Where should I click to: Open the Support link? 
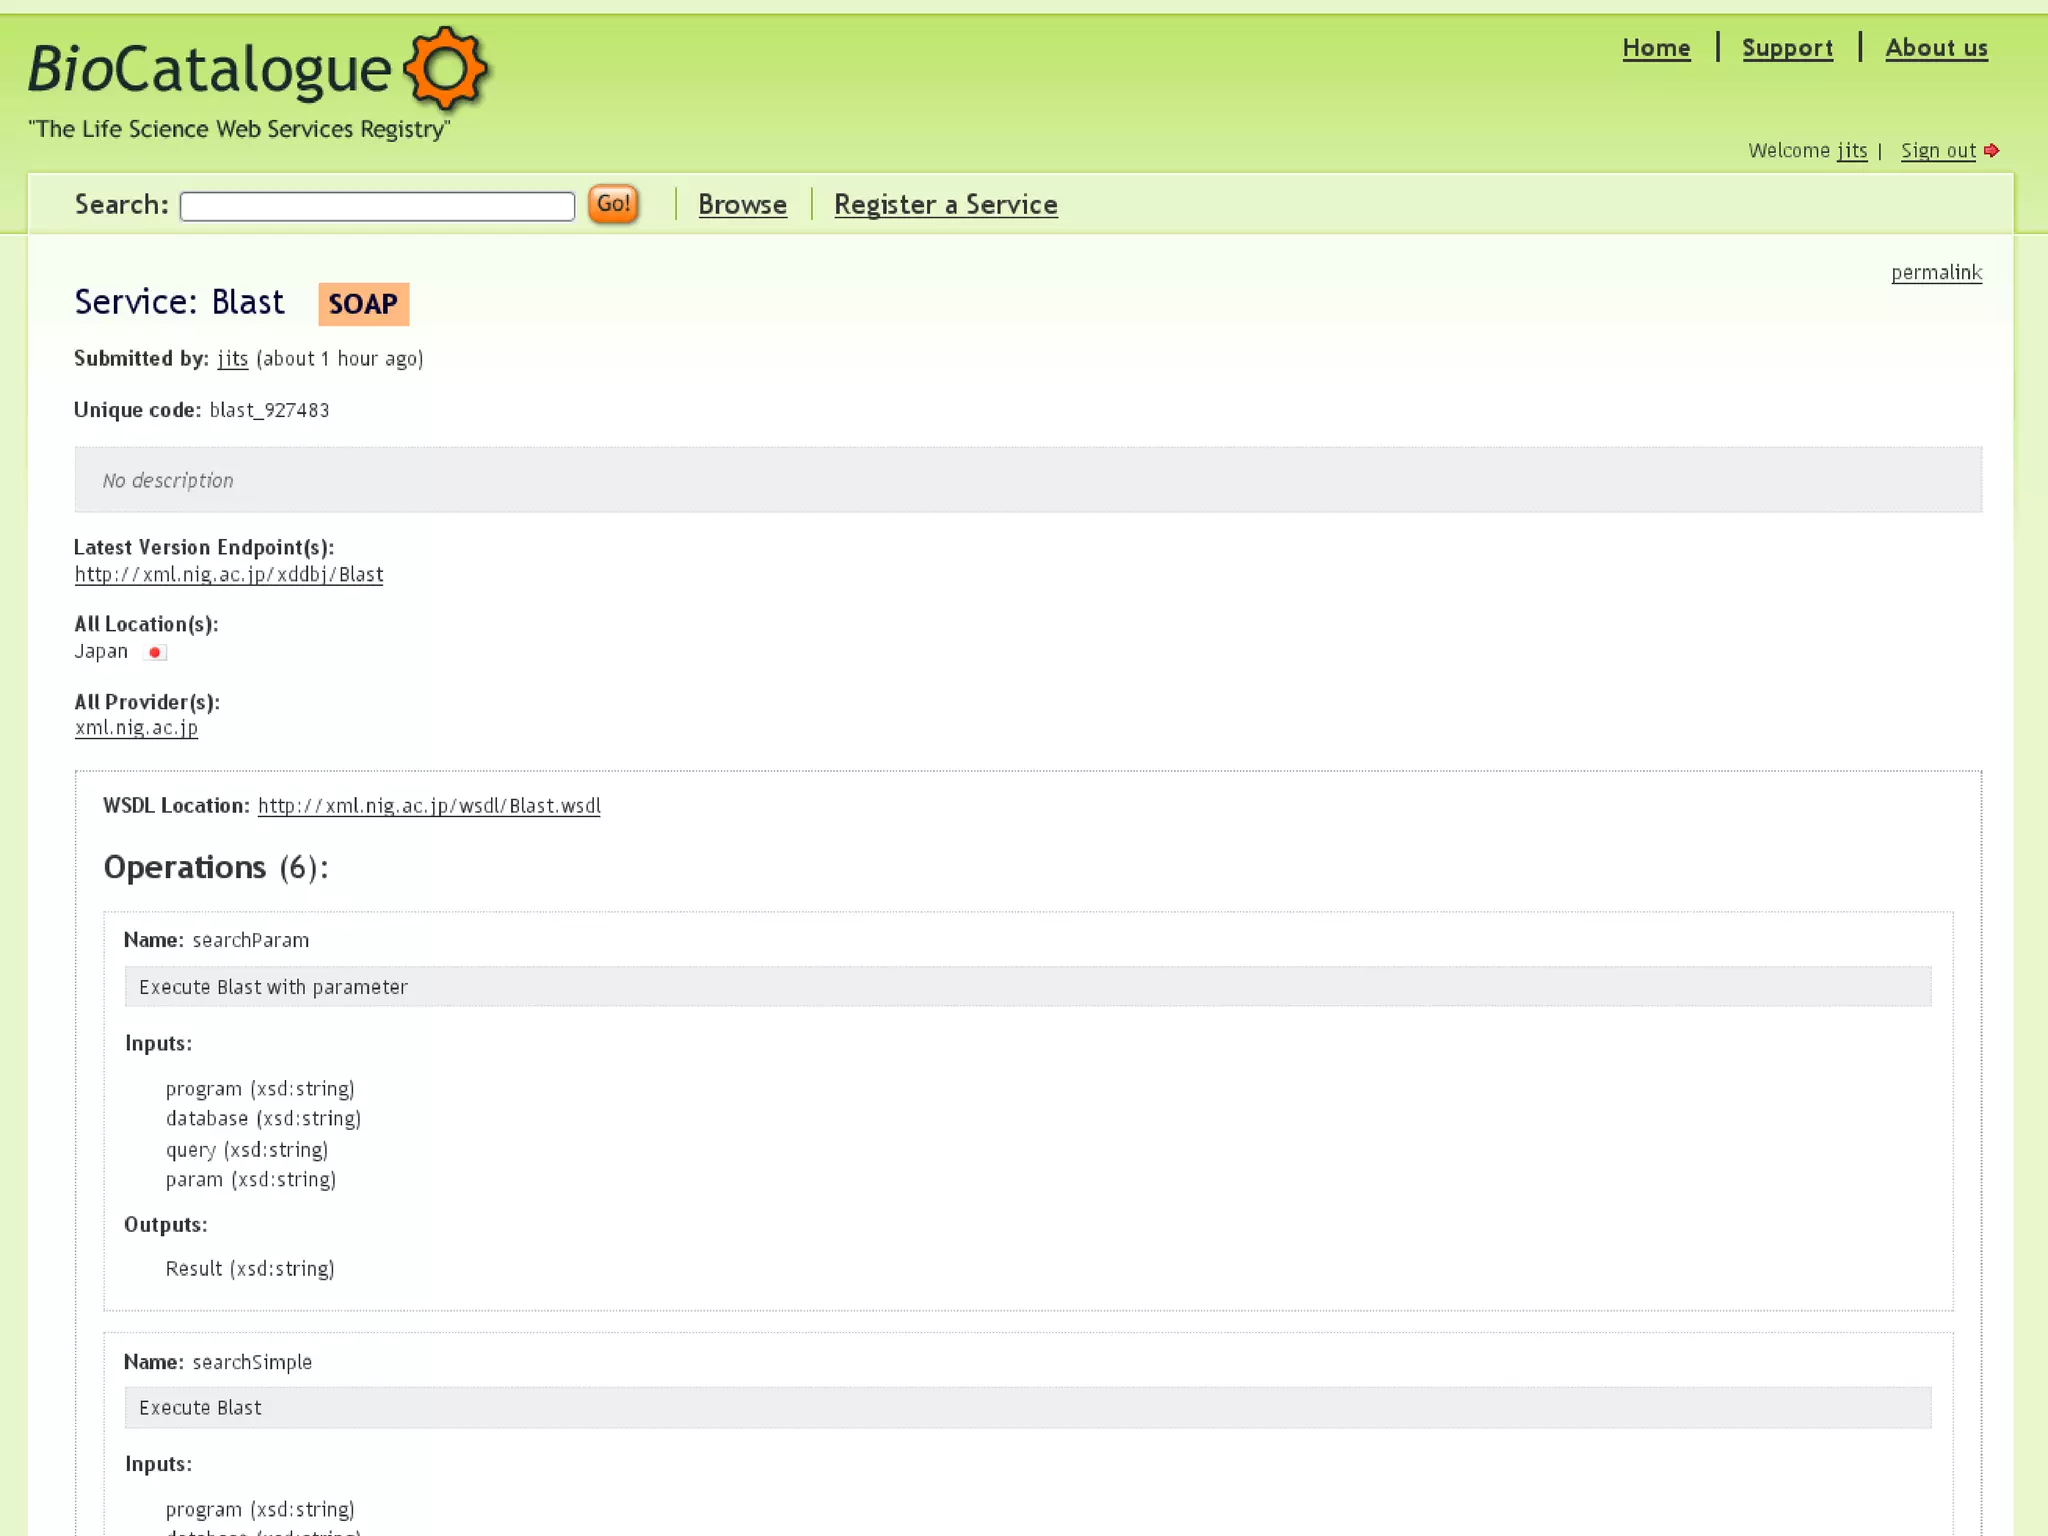click(1787, 48)
